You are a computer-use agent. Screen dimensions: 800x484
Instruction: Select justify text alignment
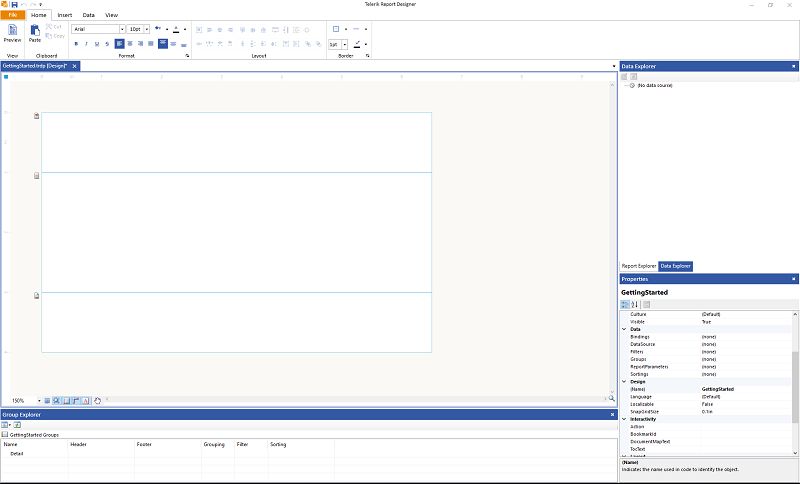coord(151,44)
